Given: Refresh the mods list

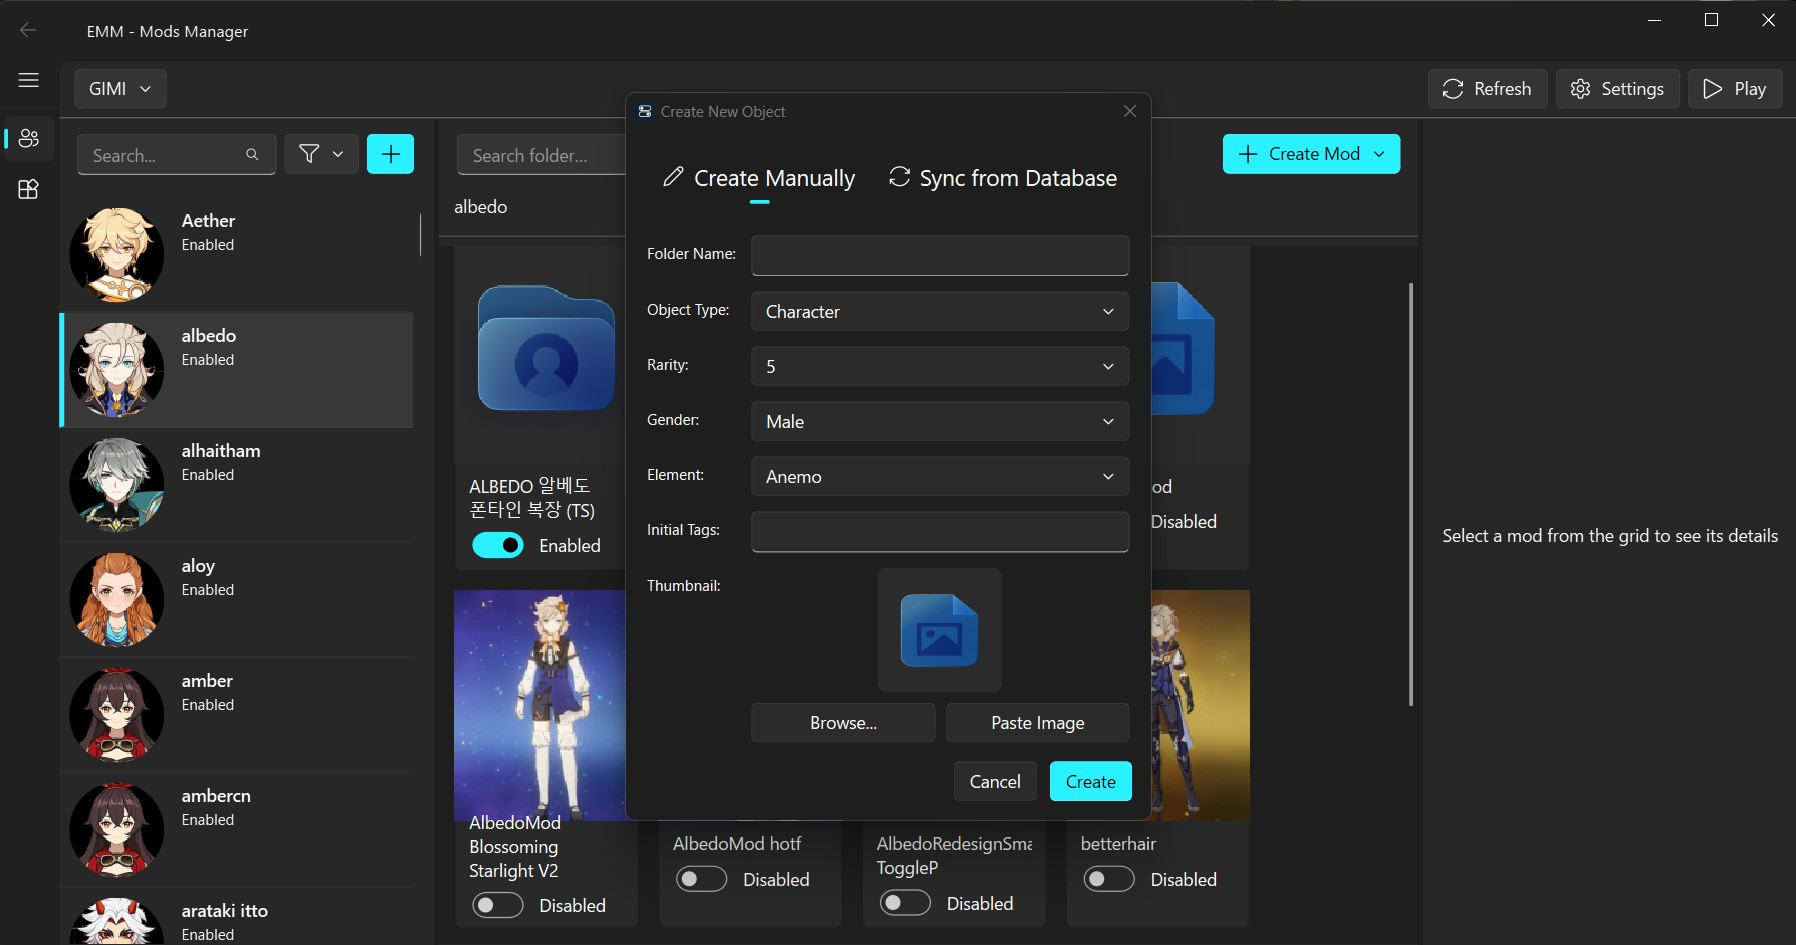Looking at the screenshot, I should point(1486,88).
